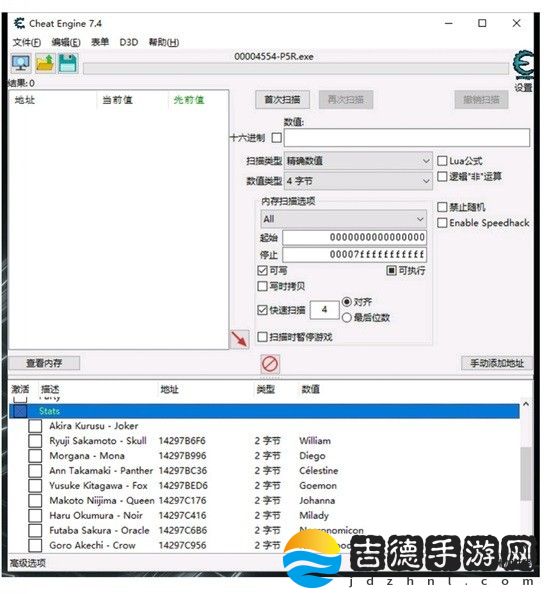The image size is (549, 594).
Task: Open the 数值类型 4 字节 dropdown
Action: click(x=358, y=181)
